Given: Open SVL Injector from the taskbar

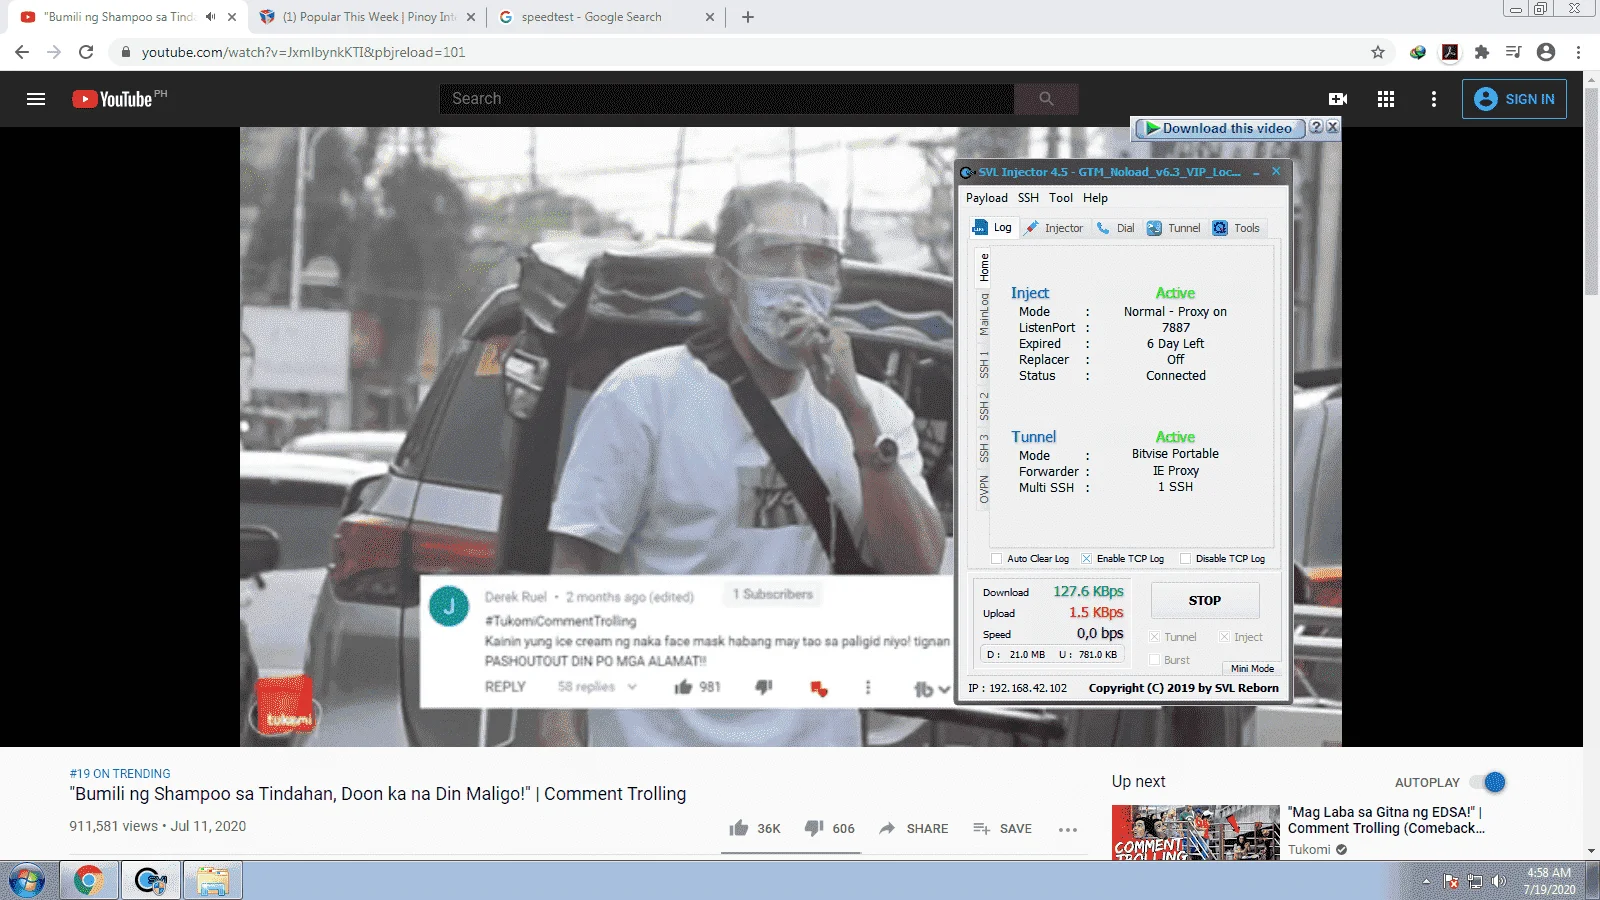Looking at the screenshot, I should [151, 881].
